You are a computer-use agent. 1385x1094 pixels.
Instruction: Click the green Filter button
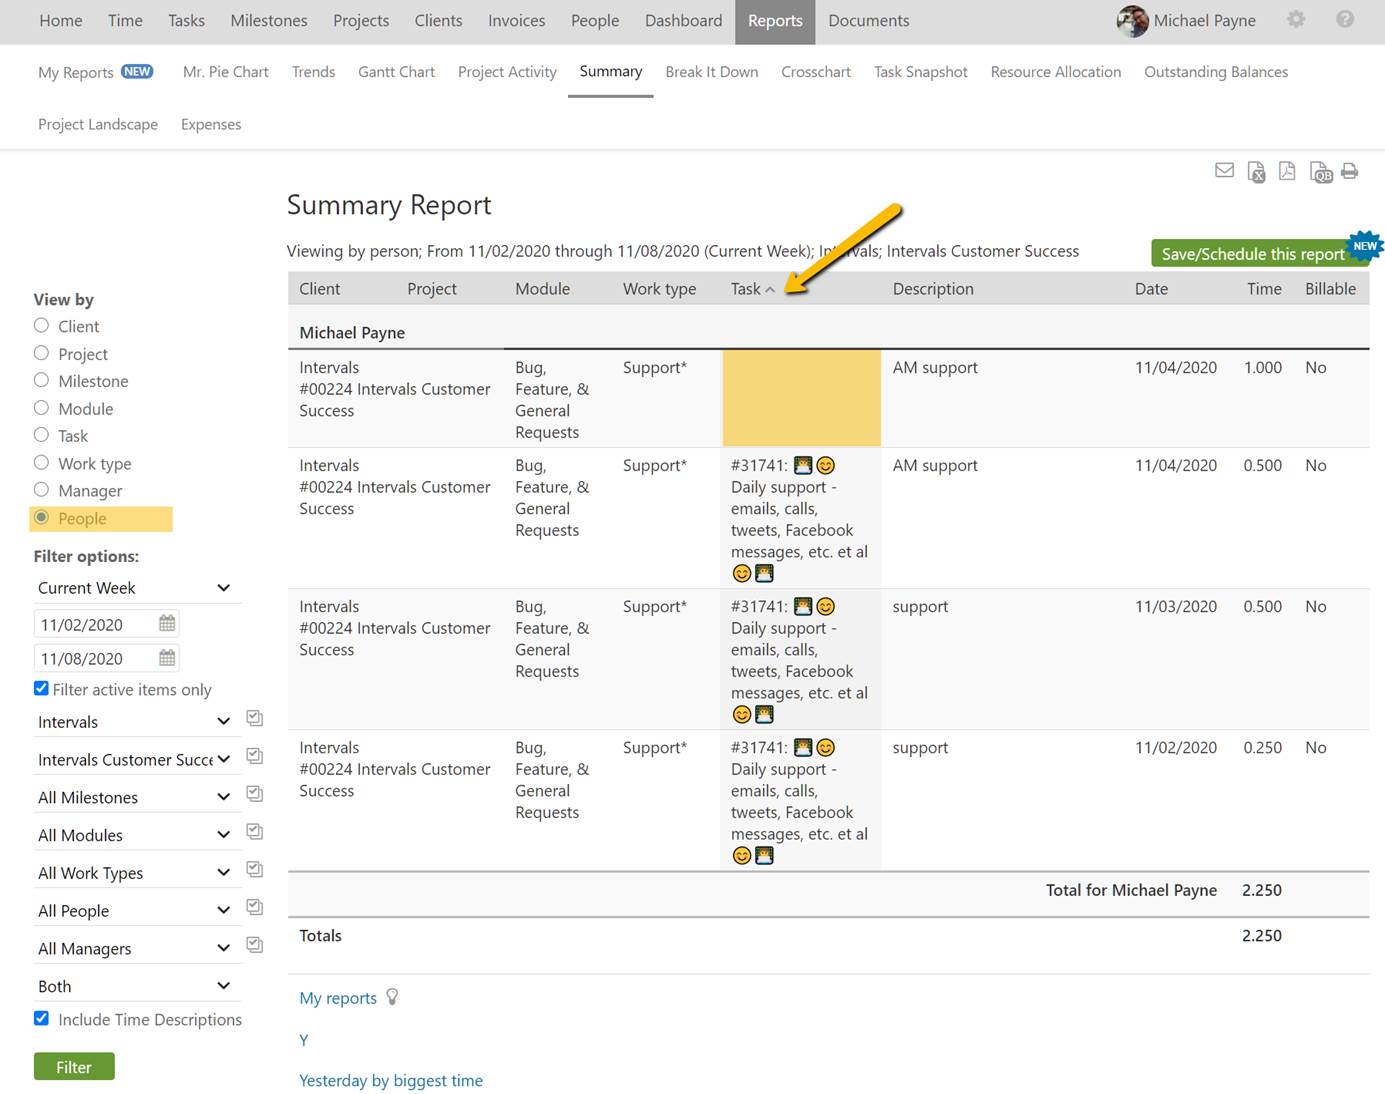[74, 1067]
